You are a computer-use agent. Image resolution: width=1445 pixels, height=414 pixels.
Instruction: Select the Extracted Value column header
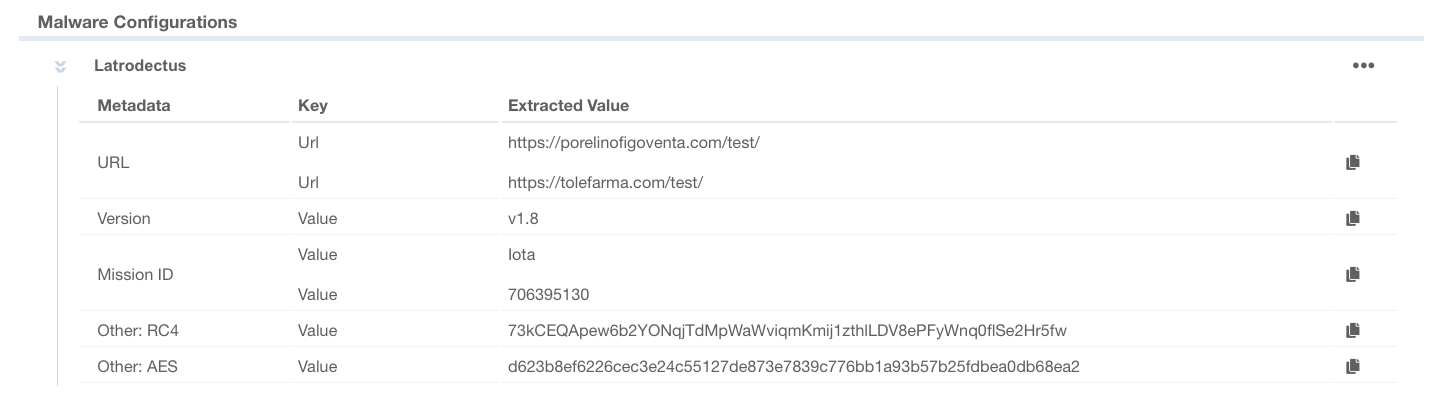pyautogui.click(x=568, y=105)
